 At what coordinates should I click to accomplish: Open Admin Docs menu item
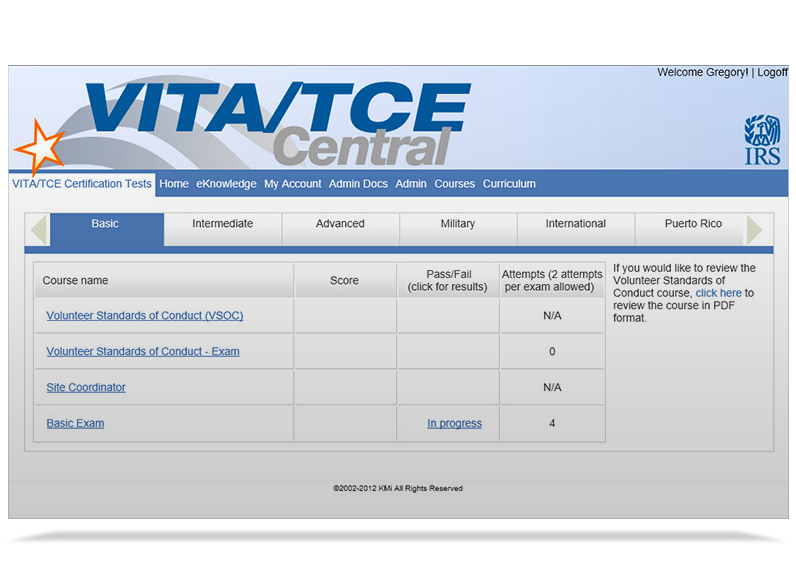(x=358, y=184)
